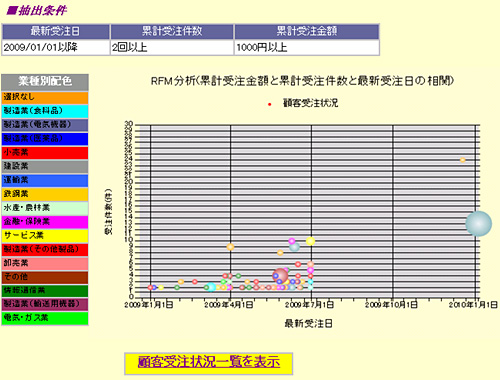Pick the bright green 電気・ガス業 swatch
Screen dimensions: 500x380
tap(45, 318)
